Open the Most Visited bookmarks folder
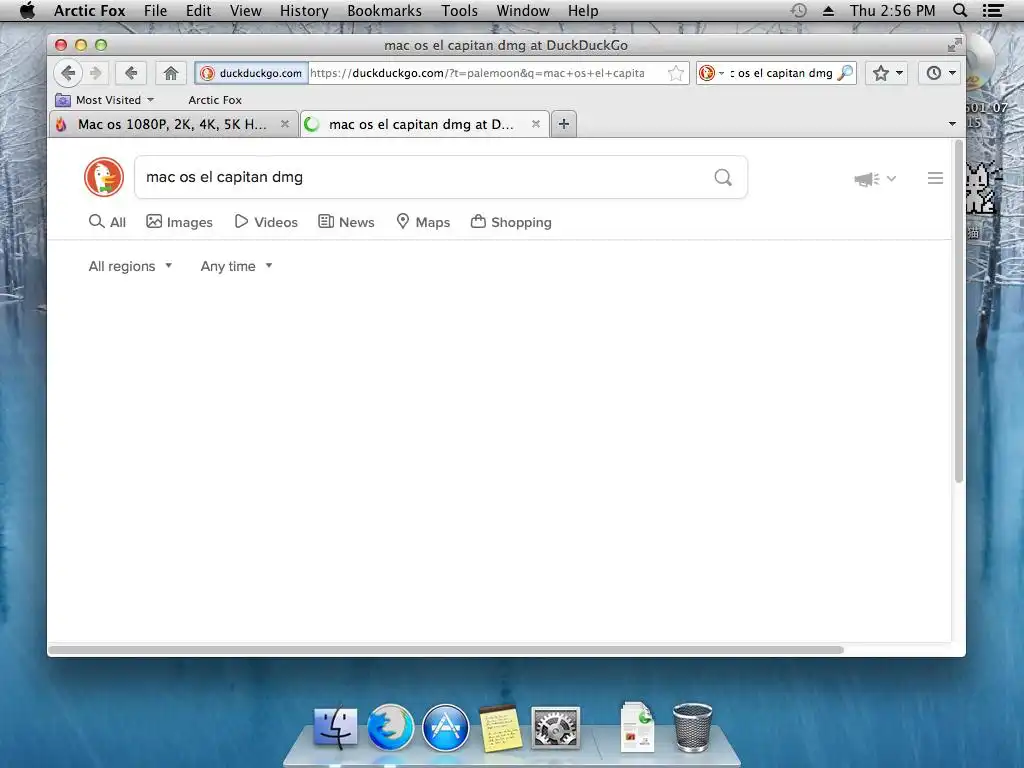 coord(104,100)
